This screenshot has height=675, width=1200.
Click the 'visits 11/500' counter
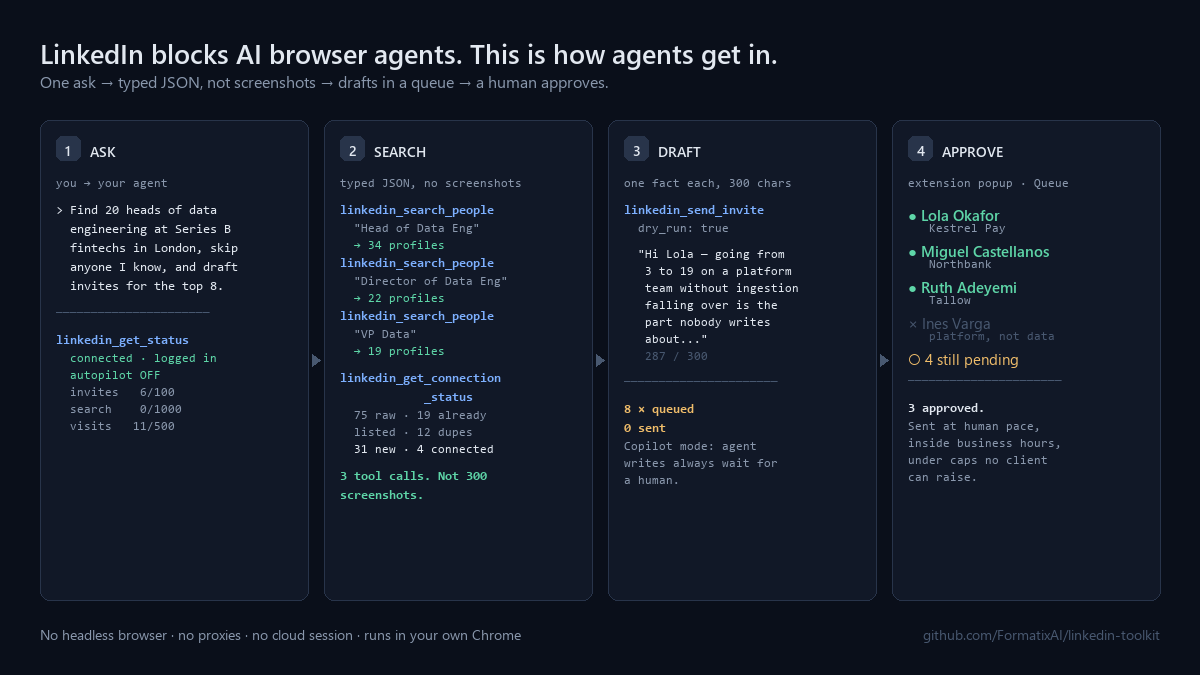(122, 426)
